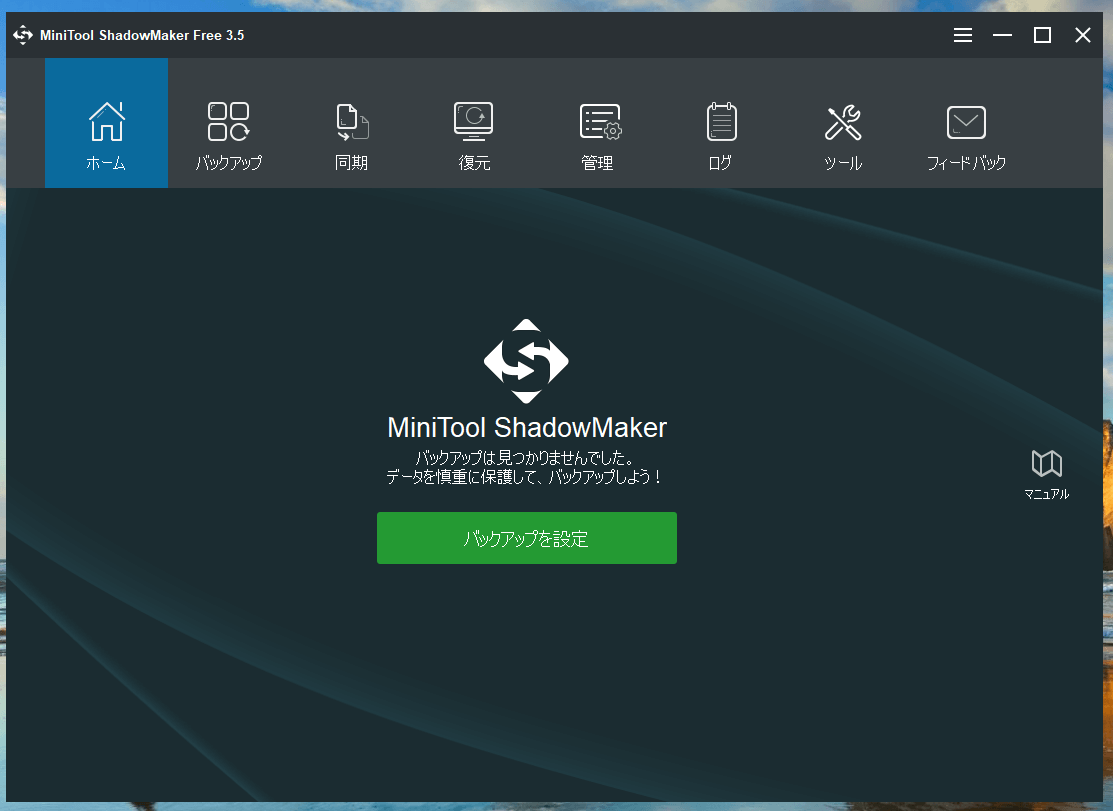Open the ホーム home tab
This screenshot has height=811, width=1113.
point(106,123)
